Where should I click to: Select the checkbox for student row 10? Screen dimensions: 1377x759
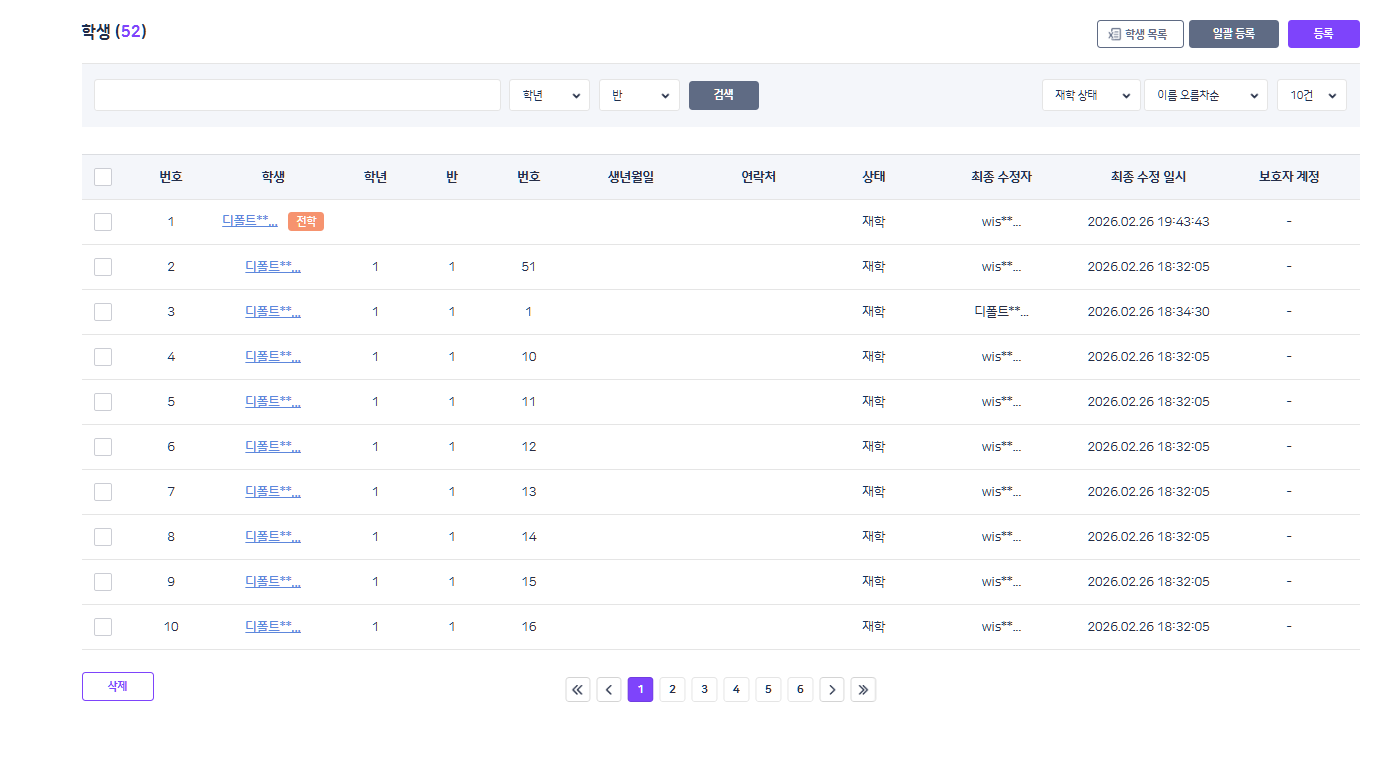[x=103, y=627]
